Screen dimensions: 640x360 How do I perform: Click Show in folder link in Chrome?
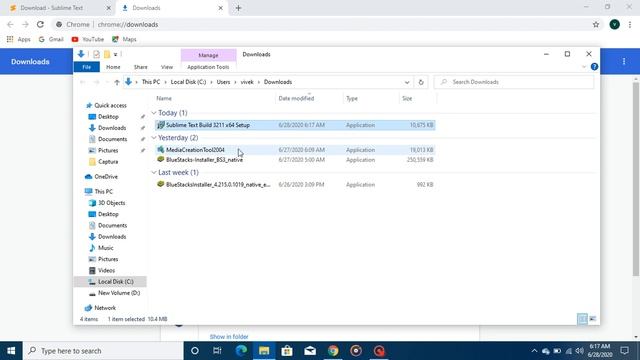click(x=229, y=337)
